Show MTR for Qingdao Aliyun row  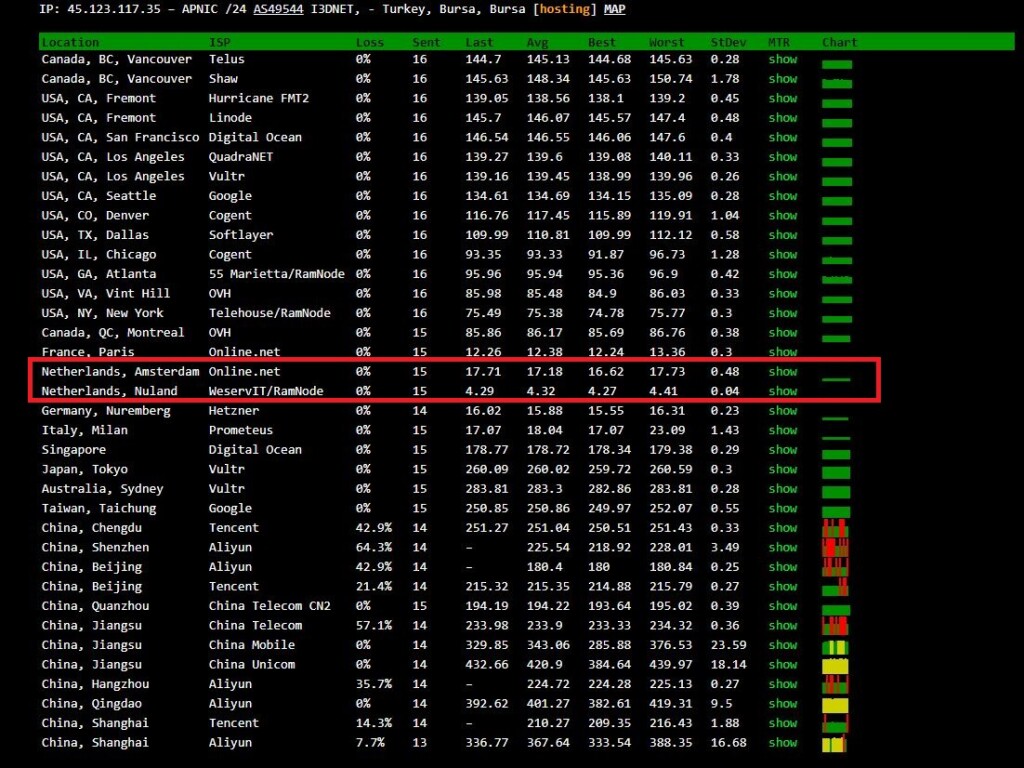[782, 704]
